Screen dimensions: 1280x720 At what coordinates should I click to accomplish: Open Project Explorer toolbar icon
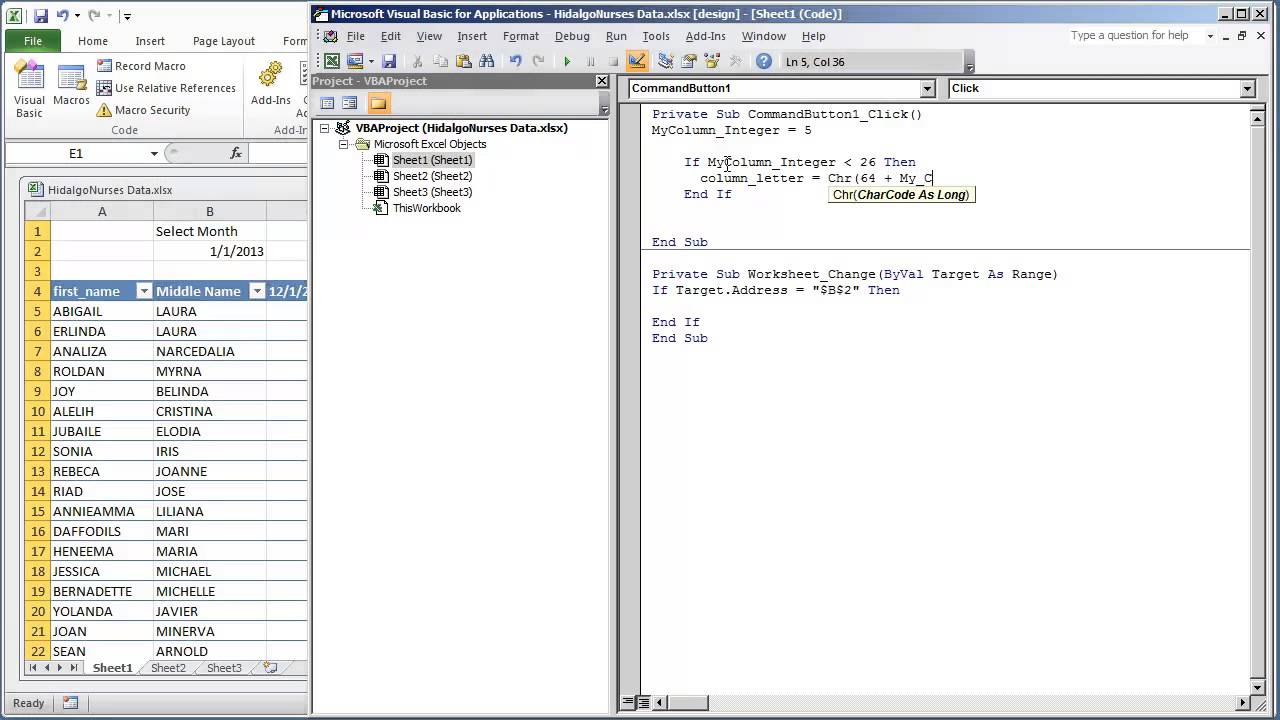(x=666, y=61)
